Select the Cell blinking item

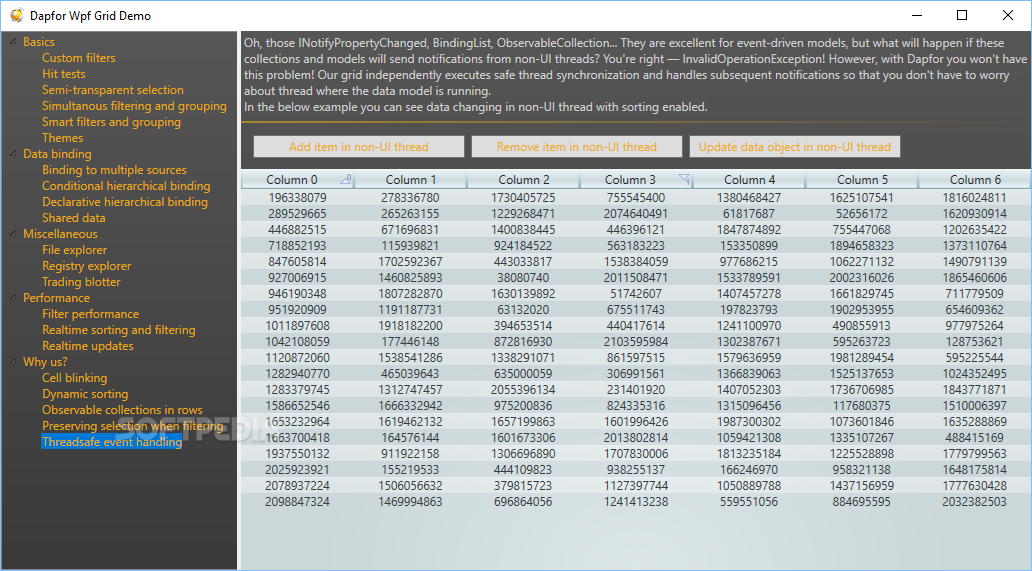(x=74, y=378)
